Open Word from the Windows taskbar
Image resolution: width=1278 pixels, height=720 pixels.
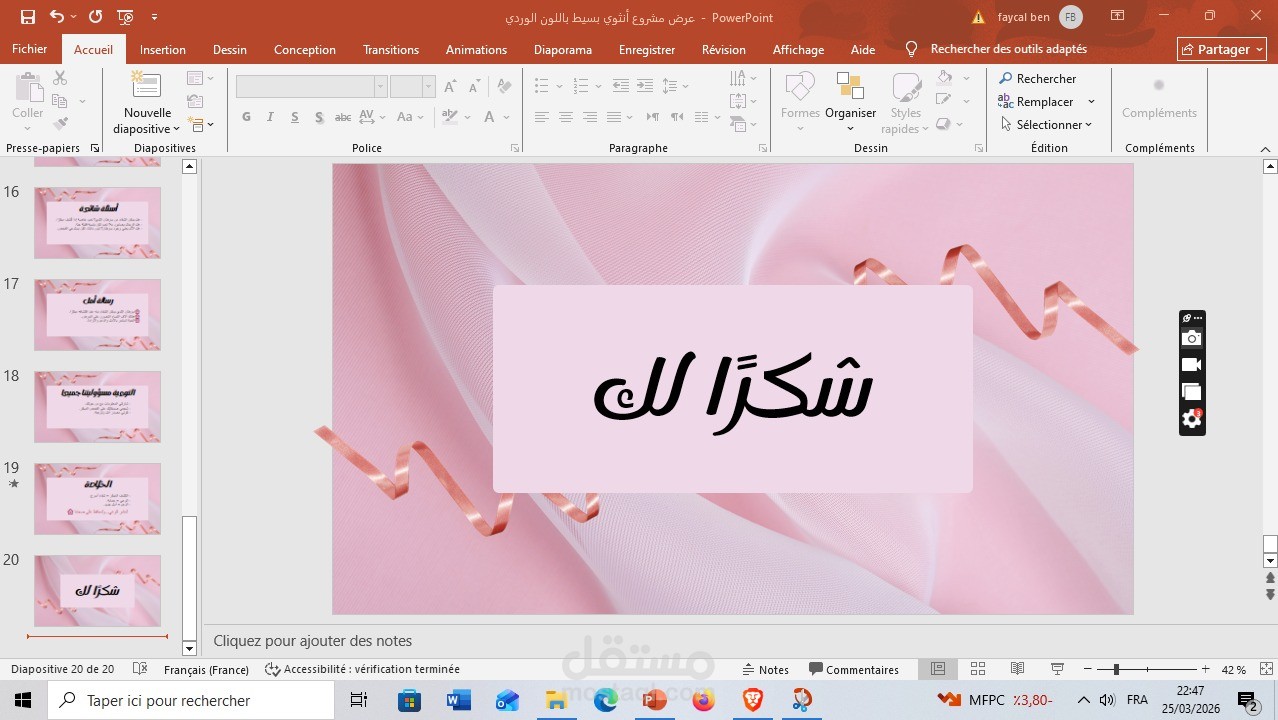(458, 700)
